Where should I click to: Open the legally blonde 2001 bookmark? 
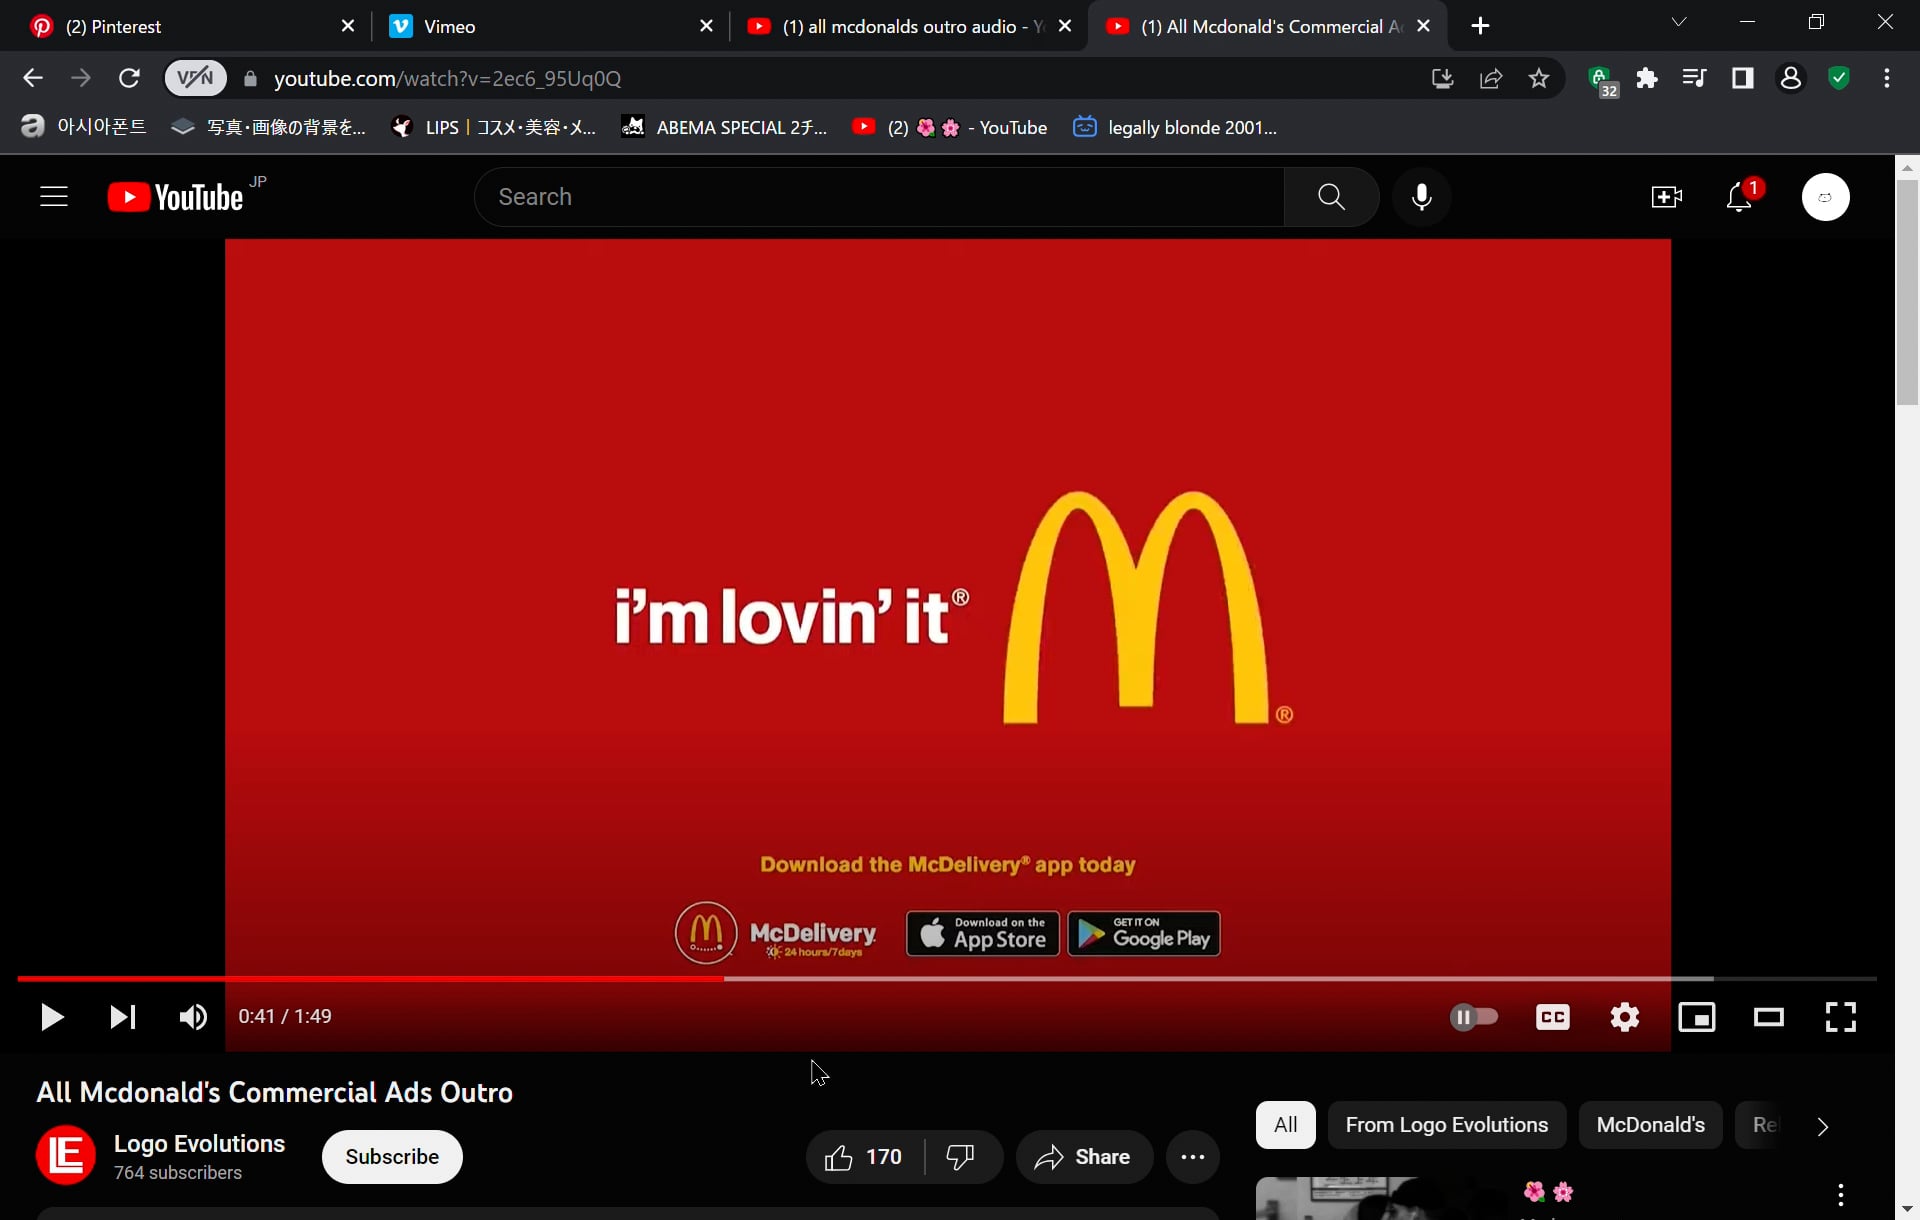[1175, 127]
